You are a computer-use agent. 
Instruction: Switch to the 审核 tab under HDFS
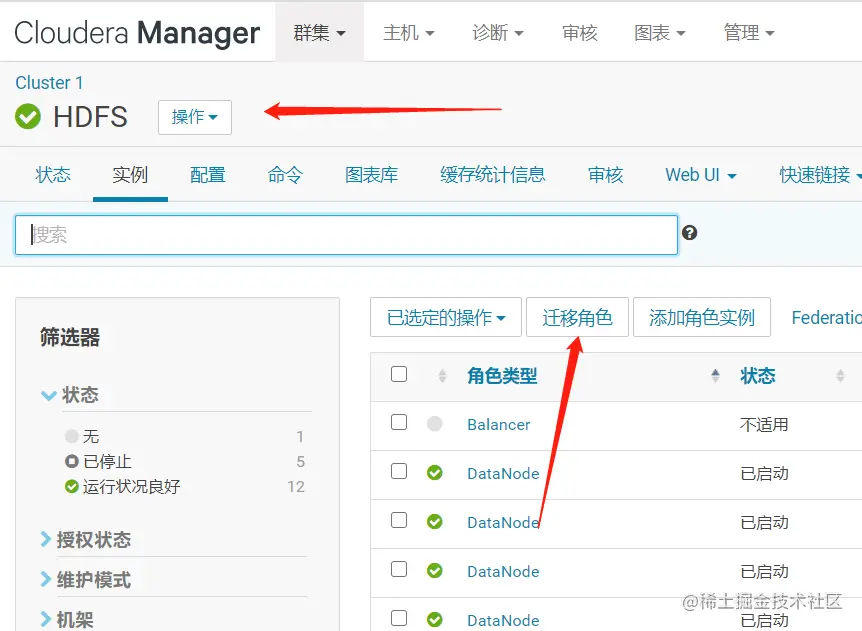[605, 175]
